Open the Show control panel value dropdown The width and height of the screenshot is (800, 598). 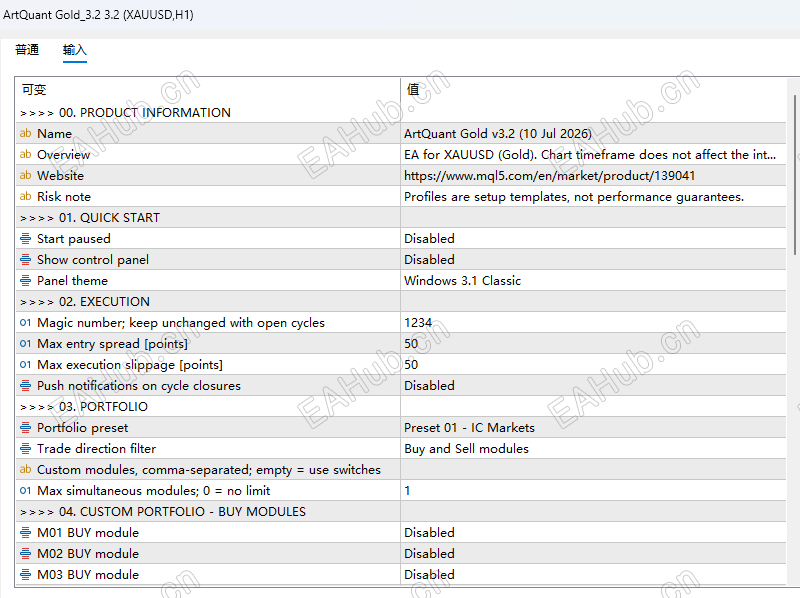tap(593, 259)
